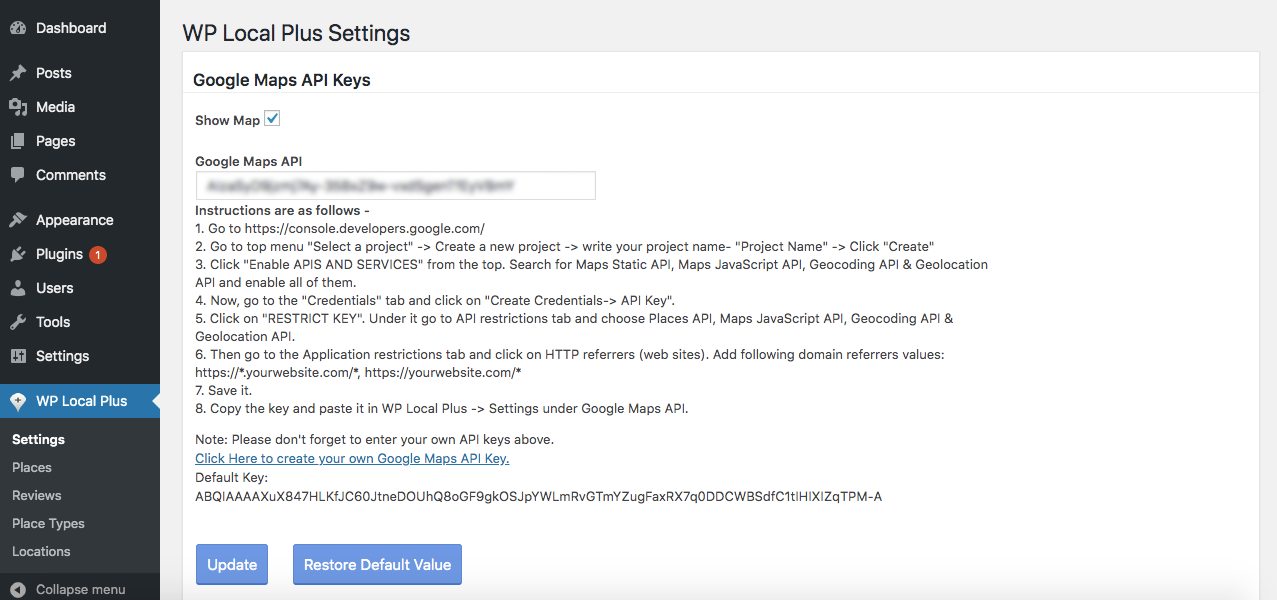
Task: Click the Restore Default Value button
Action: (x=377, y=564)
